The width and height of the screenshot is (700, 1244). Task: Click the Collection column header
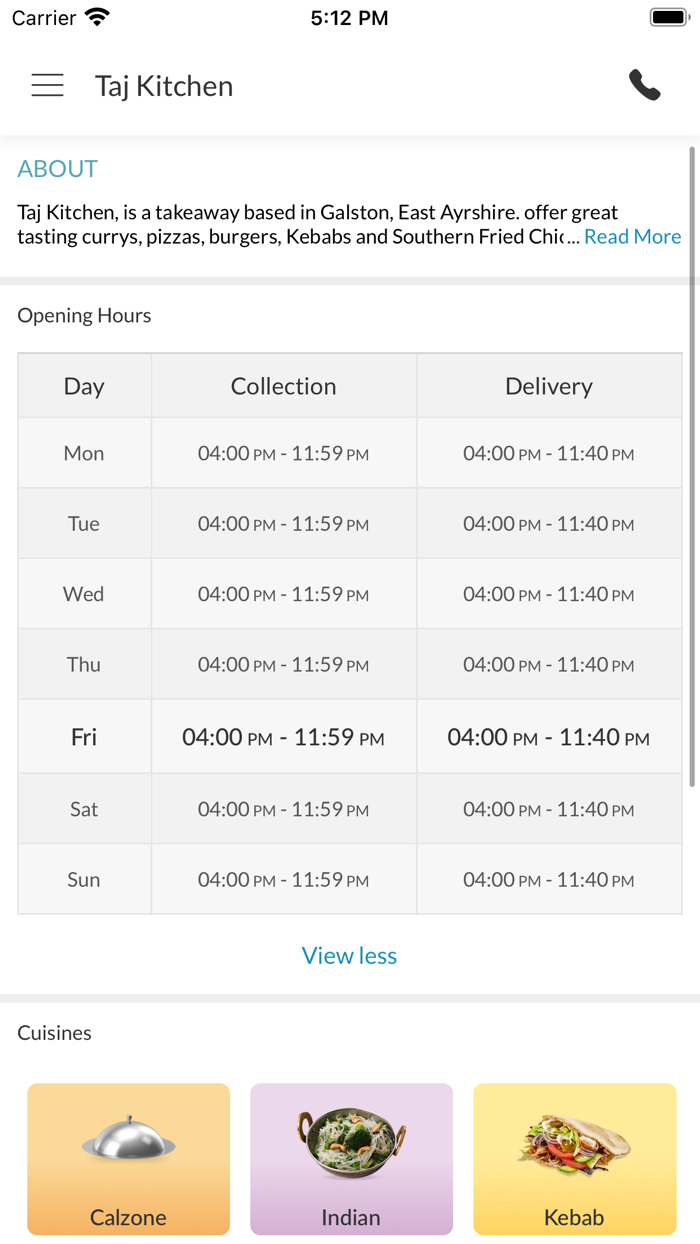point(283,386)
